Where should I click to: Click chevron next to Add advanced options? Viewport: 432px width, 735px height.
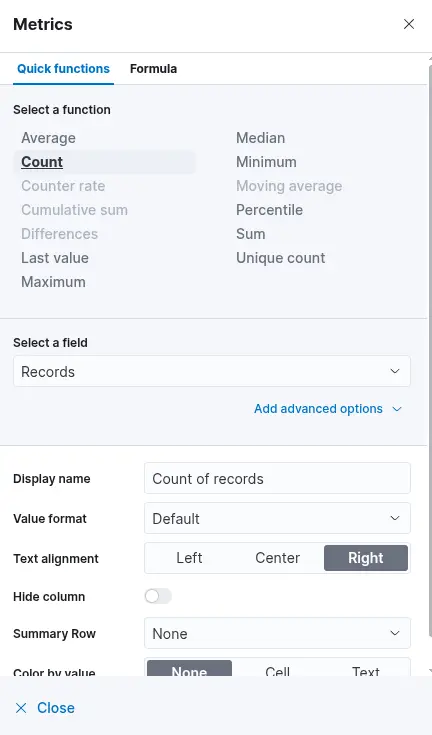tap(397, 409)
